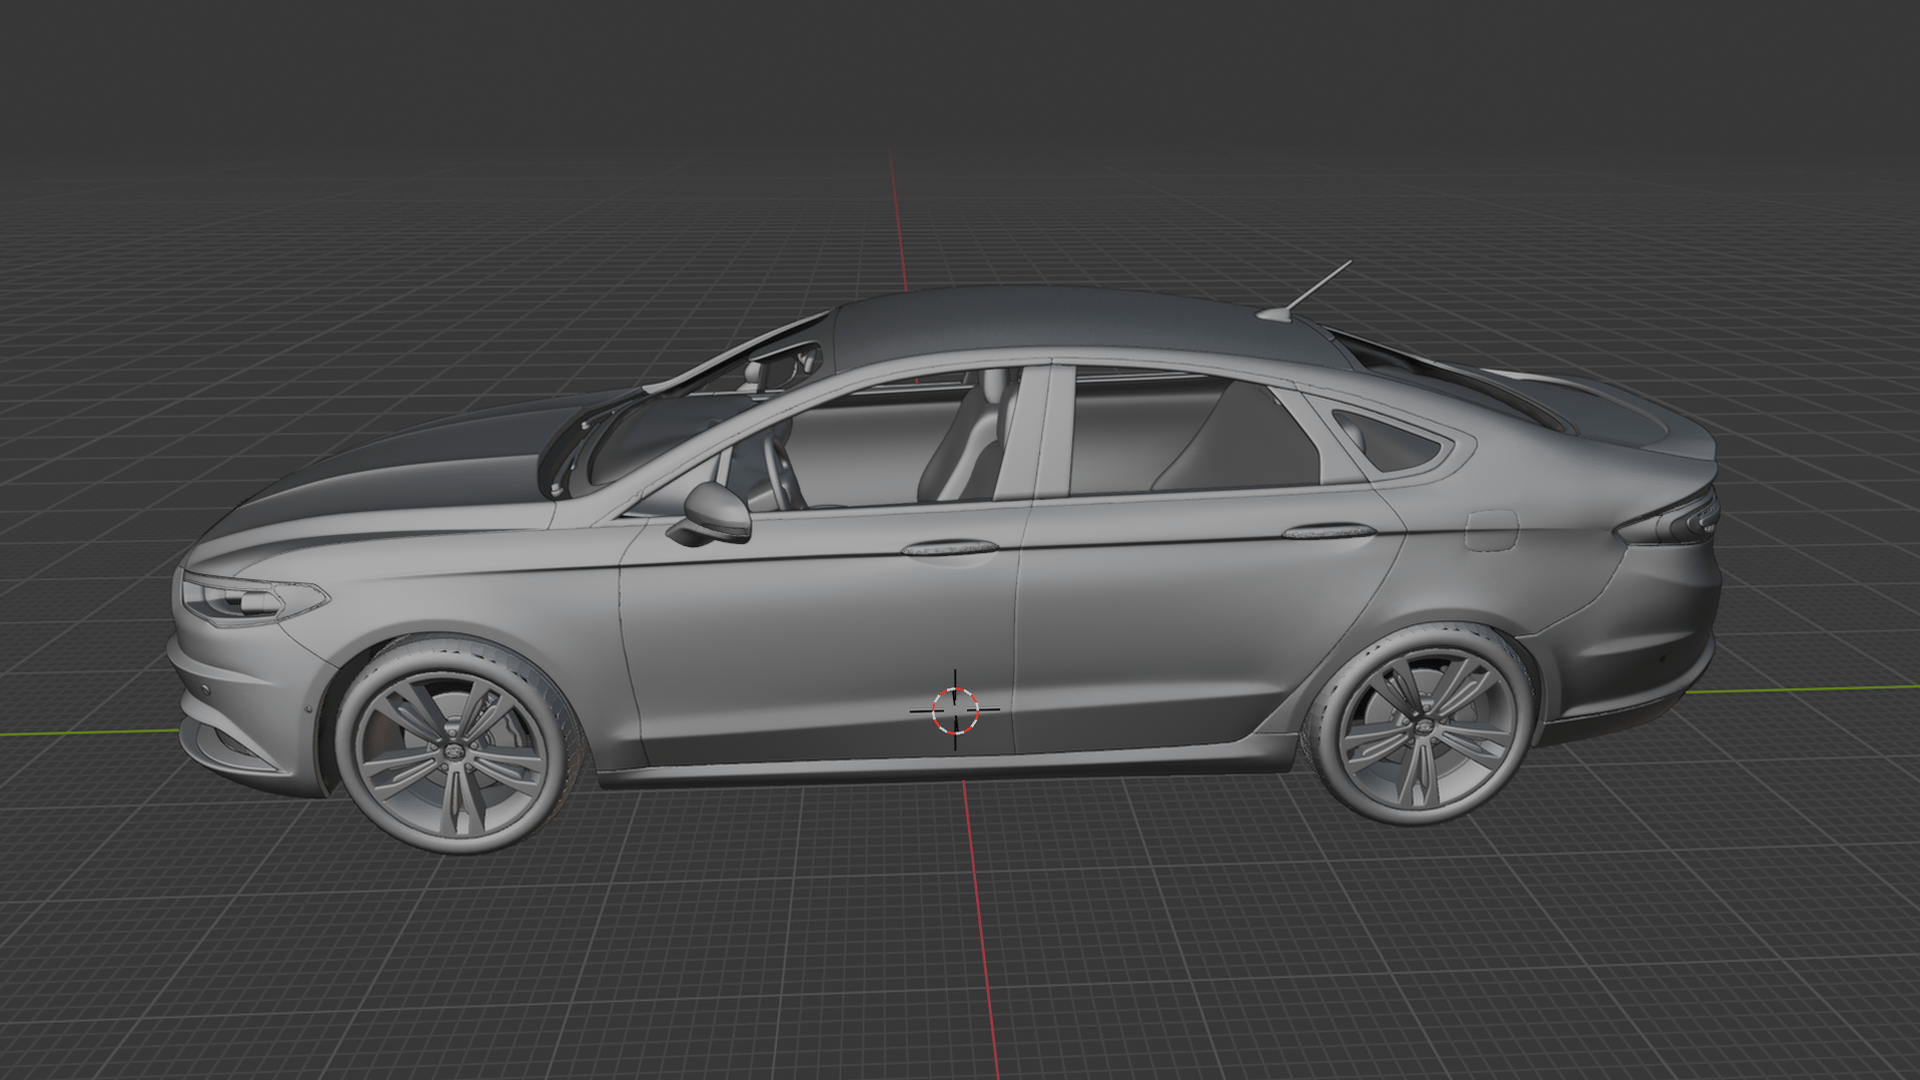Select the front headlight
This screenshot has width=1920, height=1080.
click(x=254, y=598)
